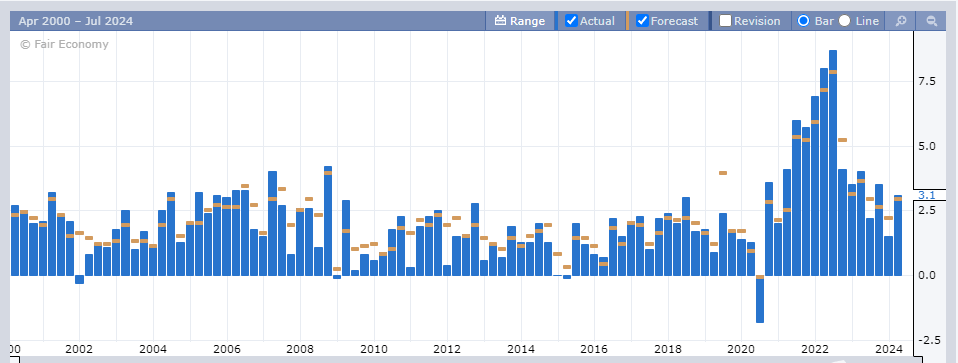This screenshot has width=958, height=363.
Task: Uncheck the Actual data checkbox
Action: (572, 21)
